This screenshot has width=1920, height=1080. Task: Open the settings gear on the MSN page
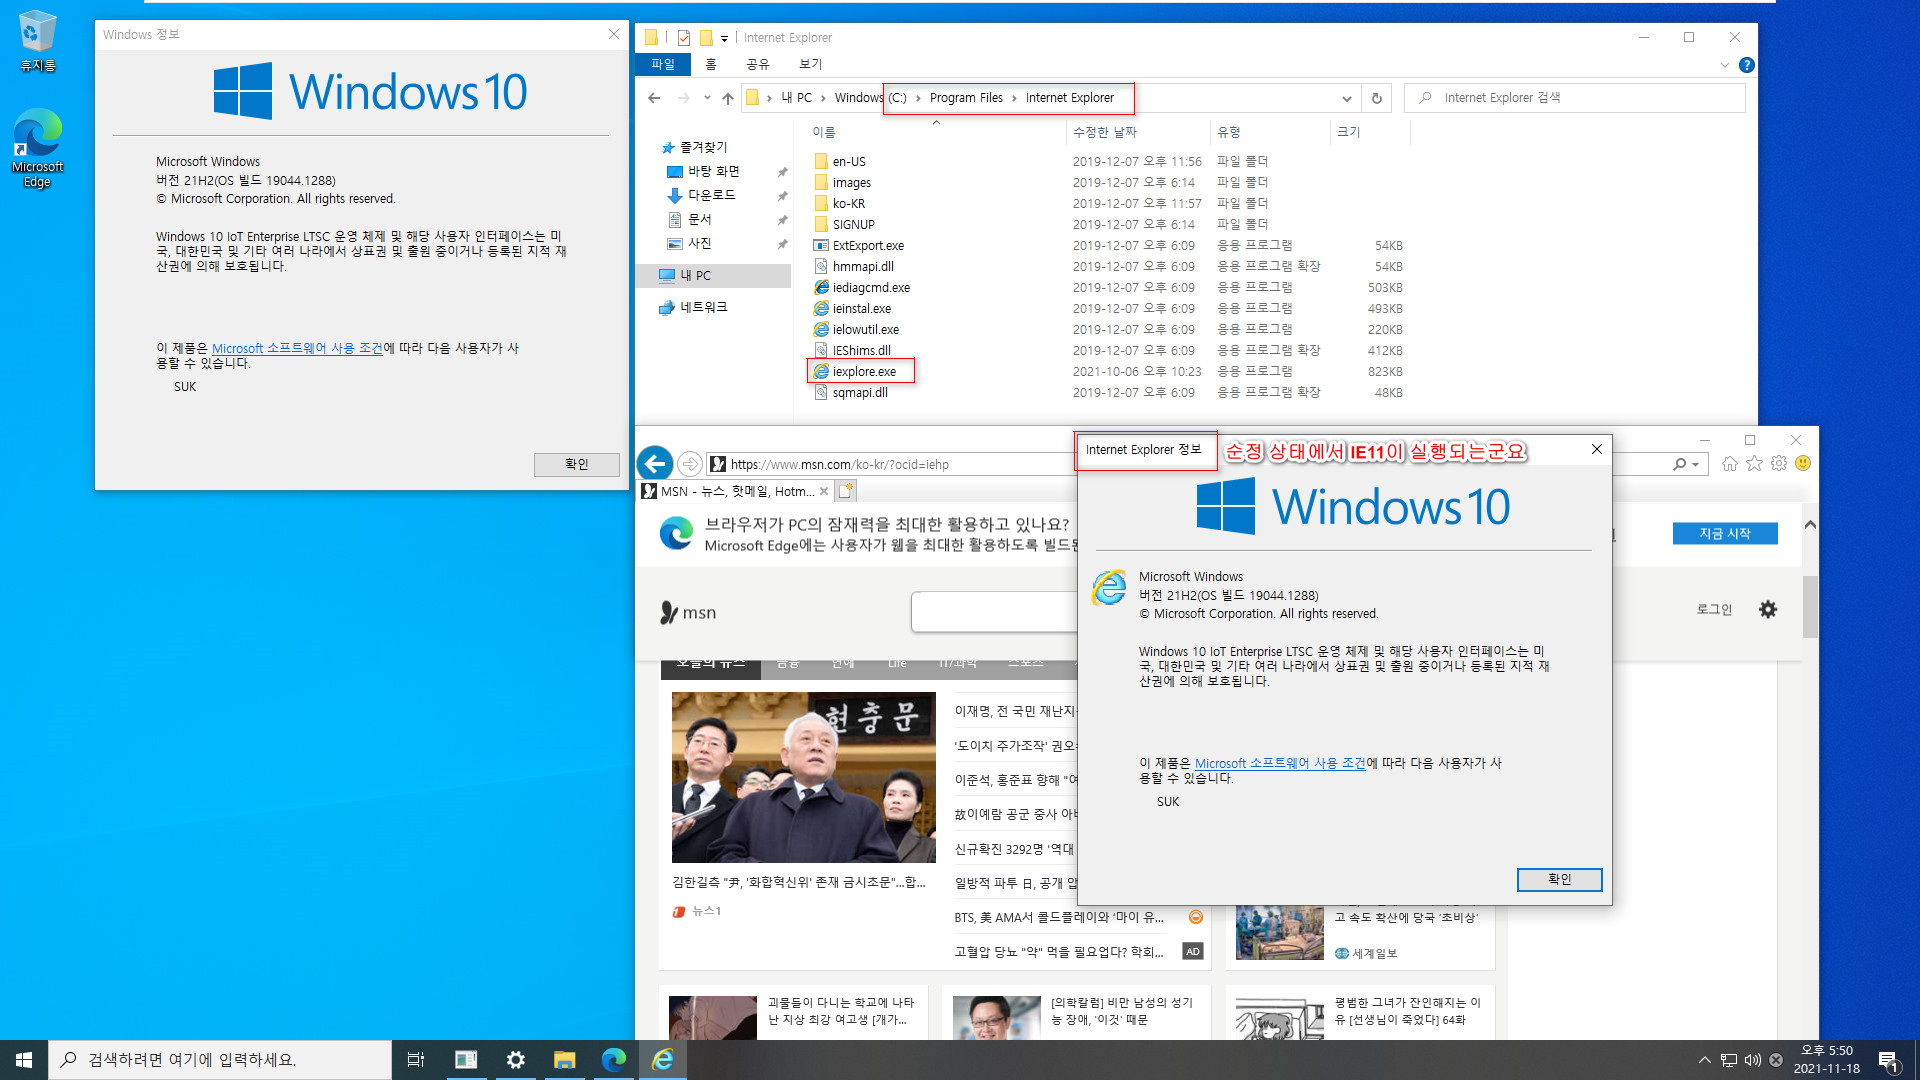(1768, 609)
